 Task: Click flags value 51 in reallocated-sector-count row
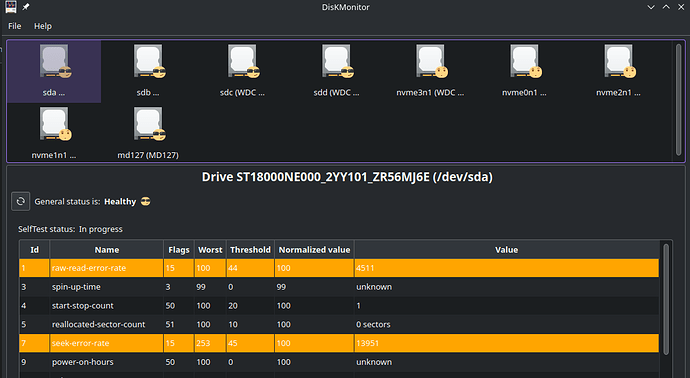click(170, 324)
